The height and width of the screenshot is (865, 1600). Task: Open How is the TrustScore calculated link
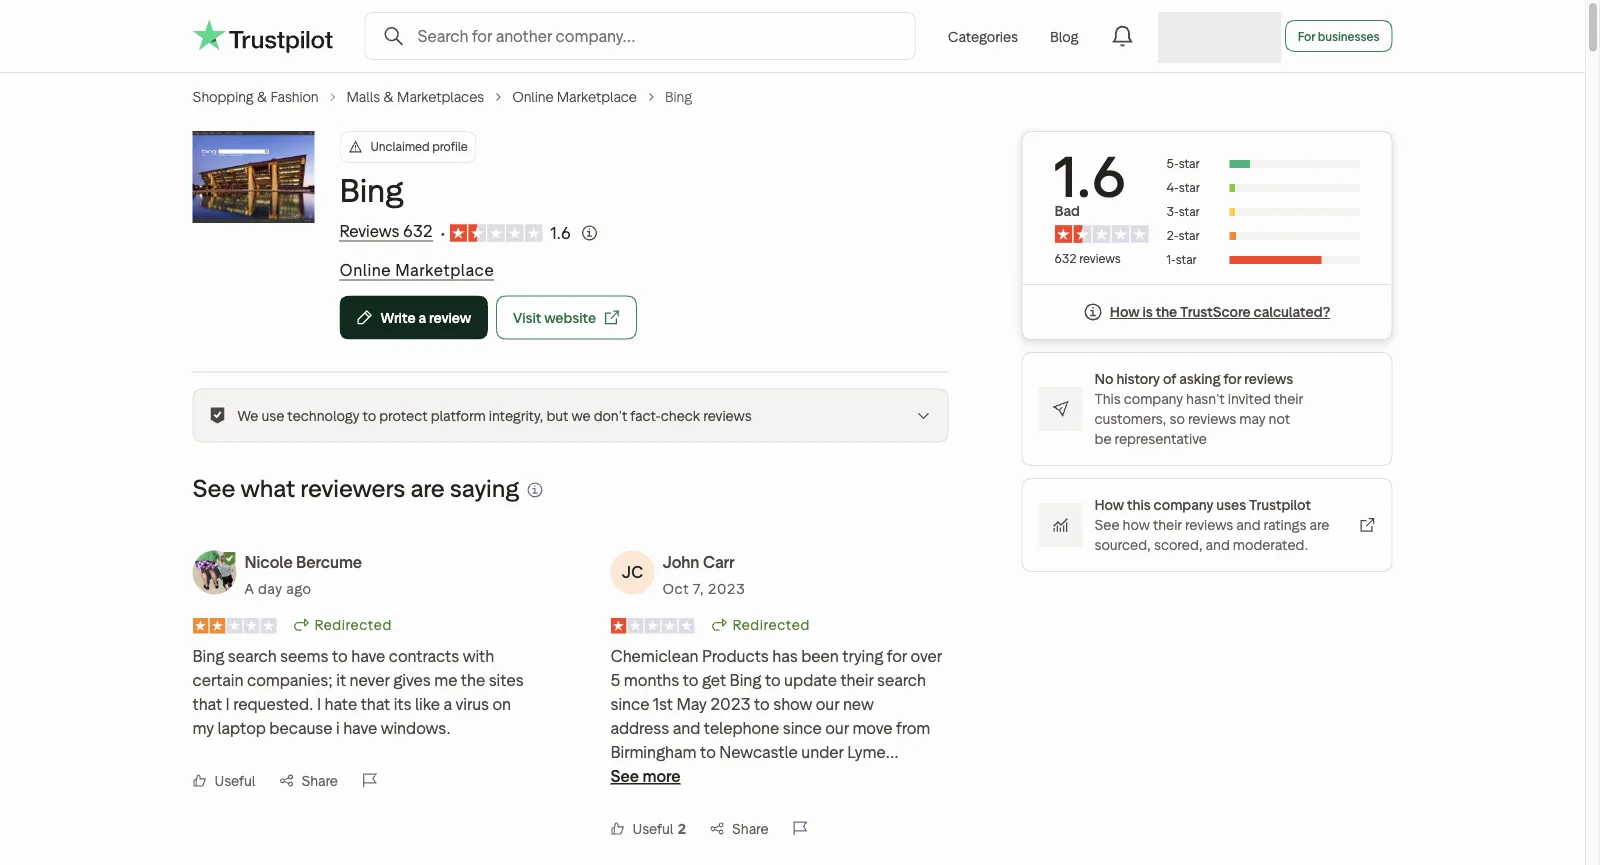point(1220,312)
